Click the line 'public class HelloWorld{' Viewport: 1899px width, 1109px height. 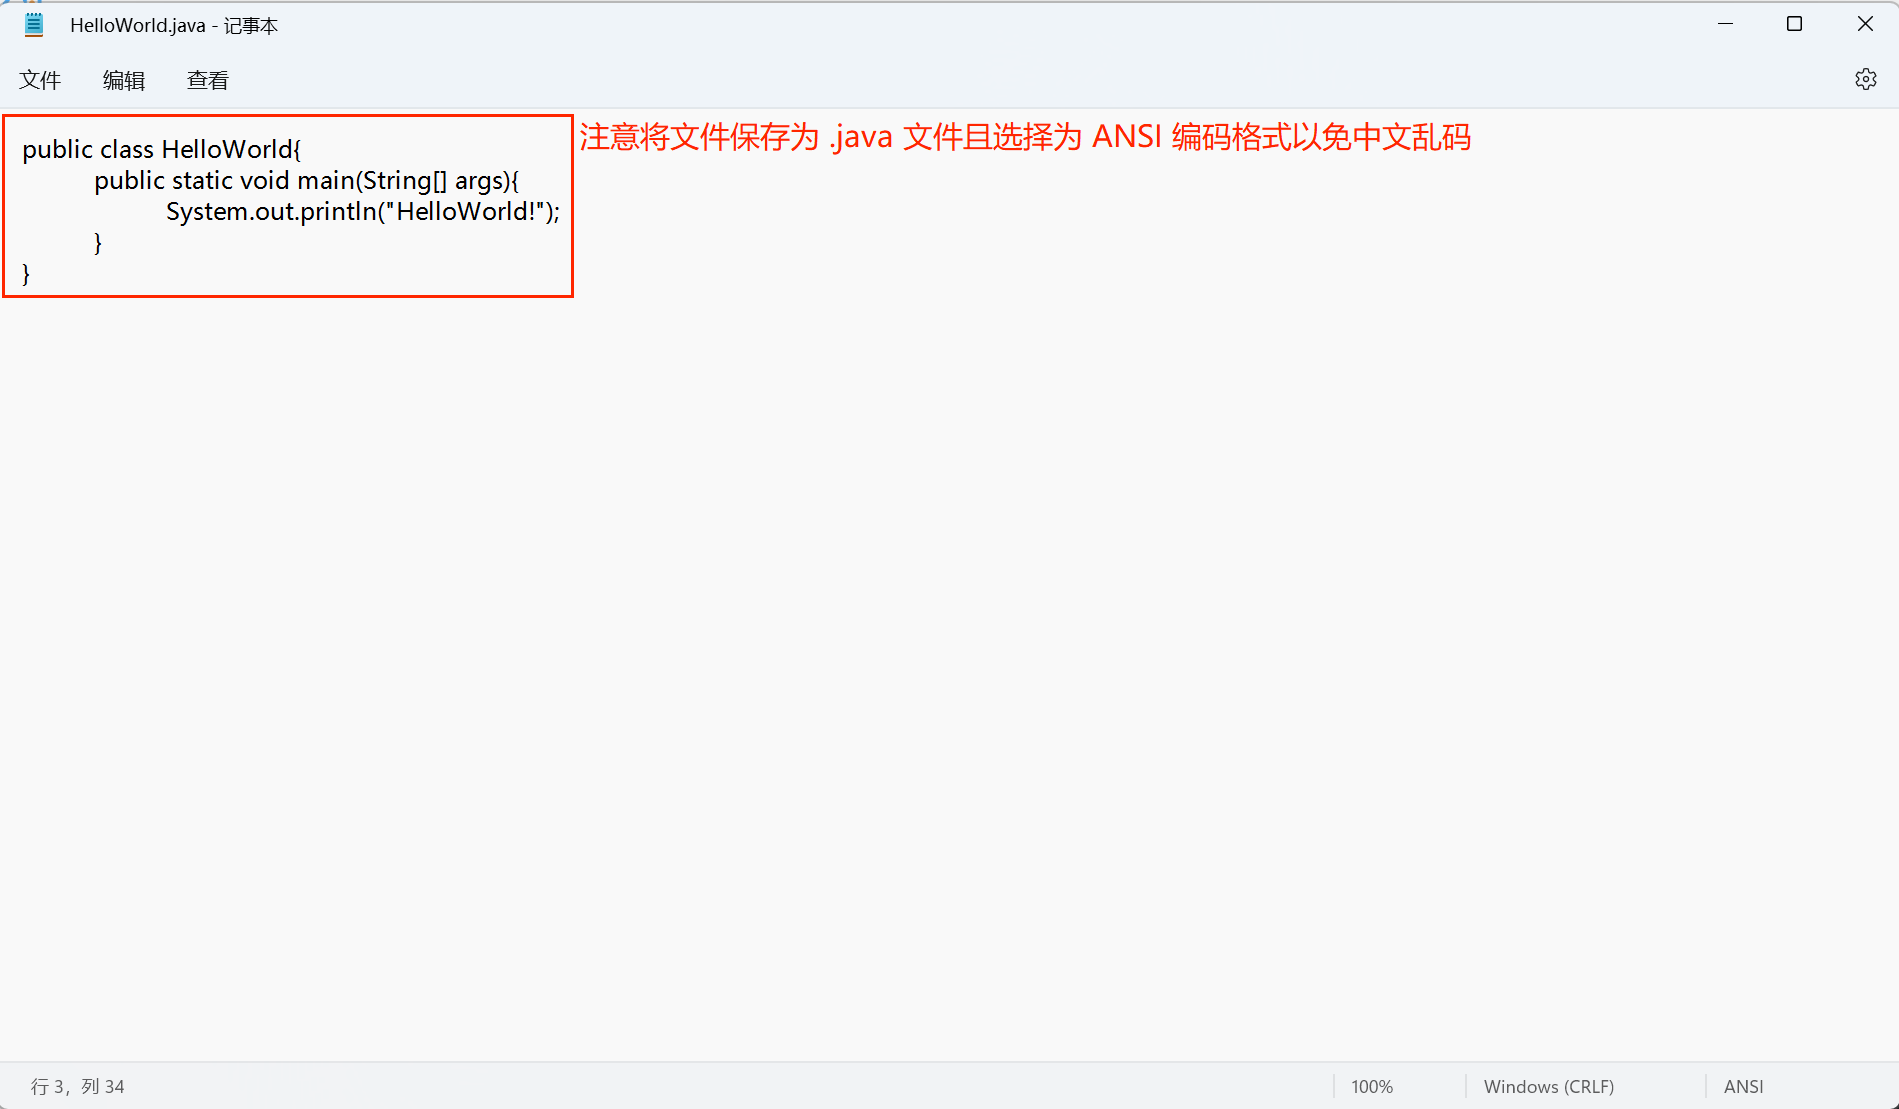(x=162, y=149)
